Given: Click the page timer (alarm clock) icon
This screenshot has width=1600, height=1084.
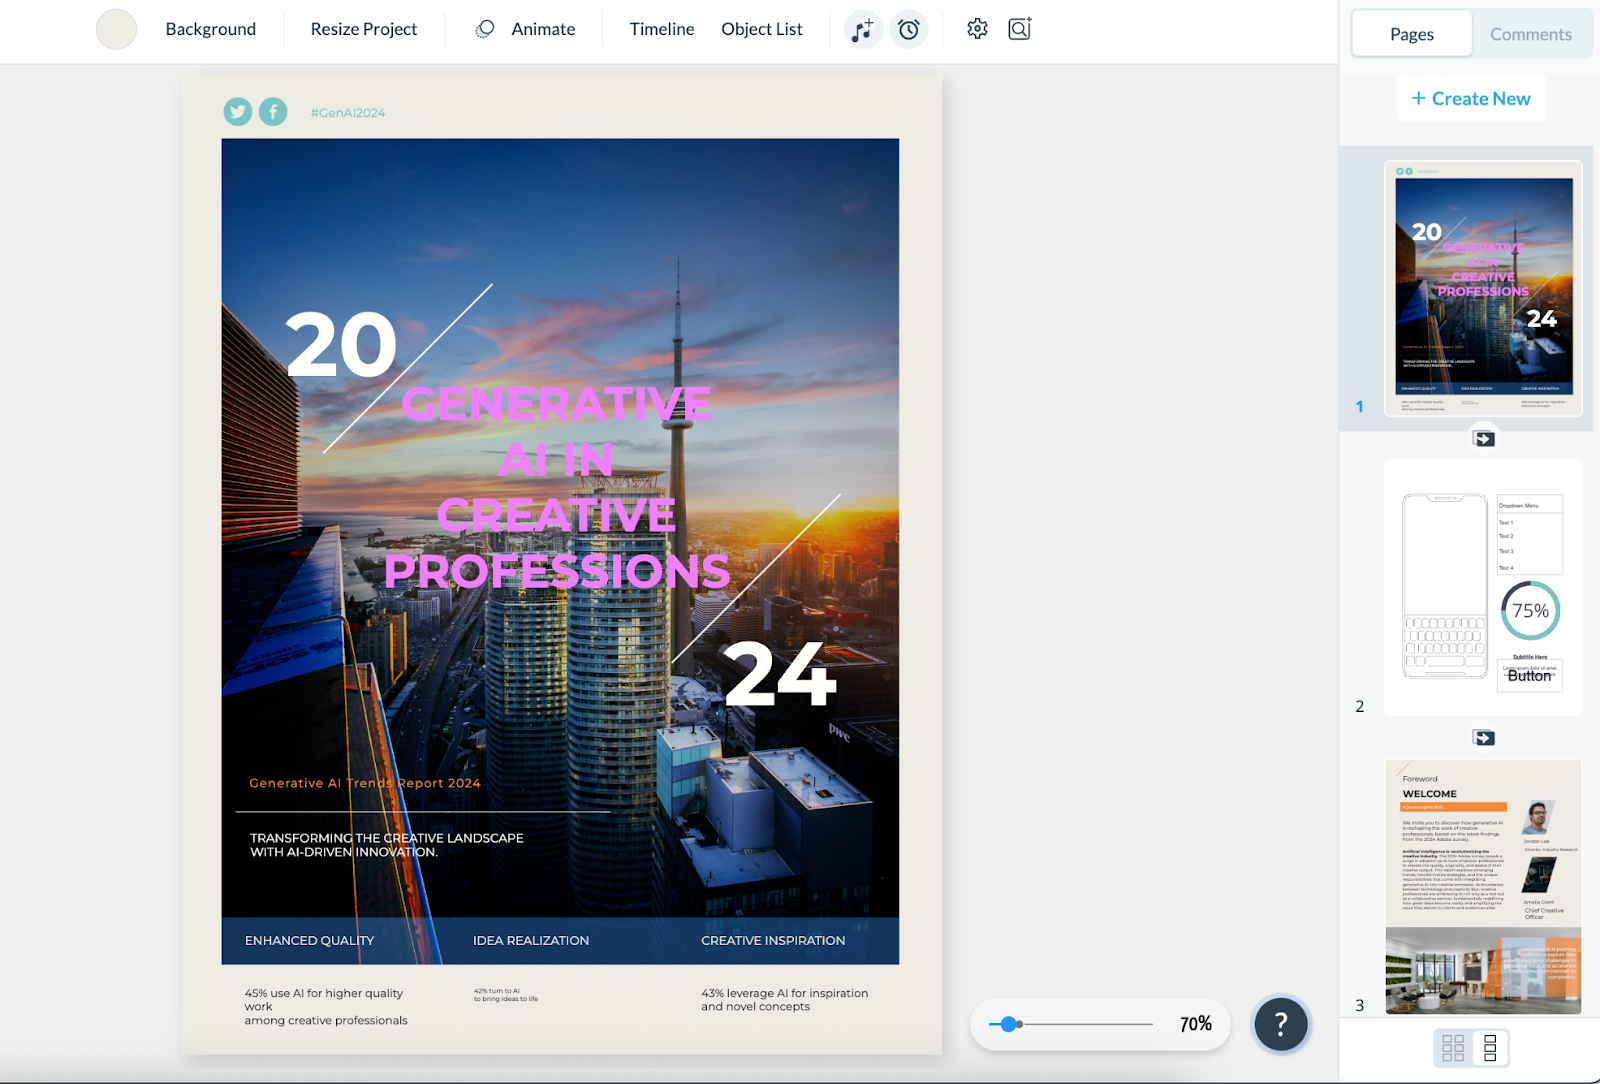Looking at the screenshot, I should pyautogui.click(x=909, y=29).
